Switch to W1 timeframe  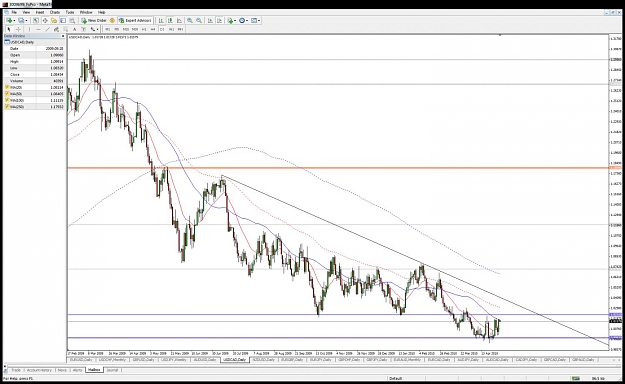coord(171,29)
